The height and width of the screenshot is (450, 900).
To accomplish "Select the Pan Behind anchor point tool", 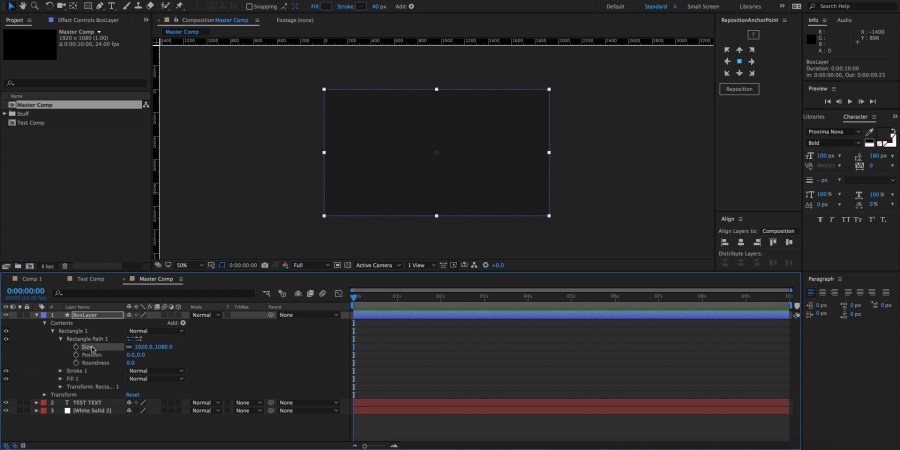I will tap(73, 6).
